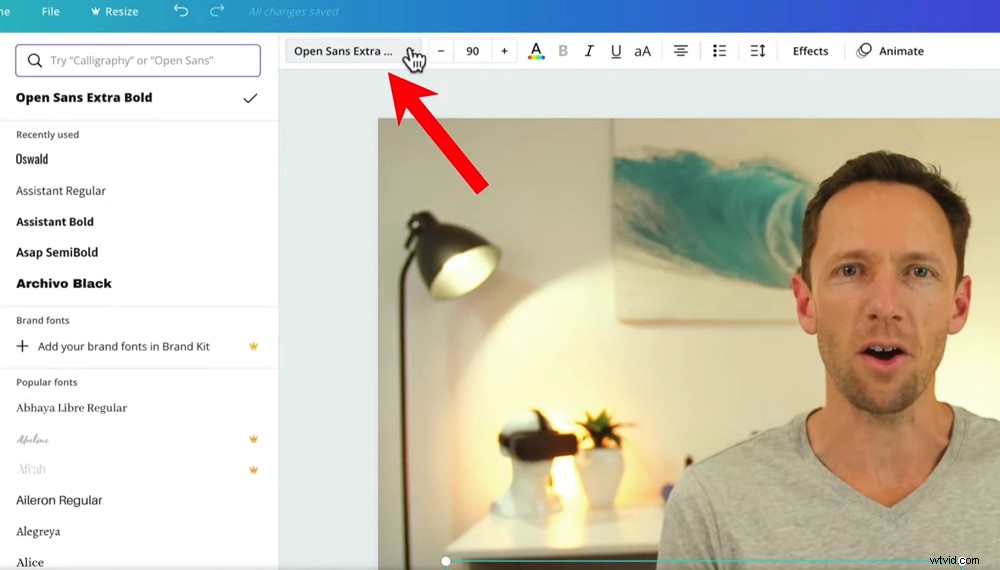Select the Adeline script font
This screenshot has height=570, width=1000.
[33, 439]
